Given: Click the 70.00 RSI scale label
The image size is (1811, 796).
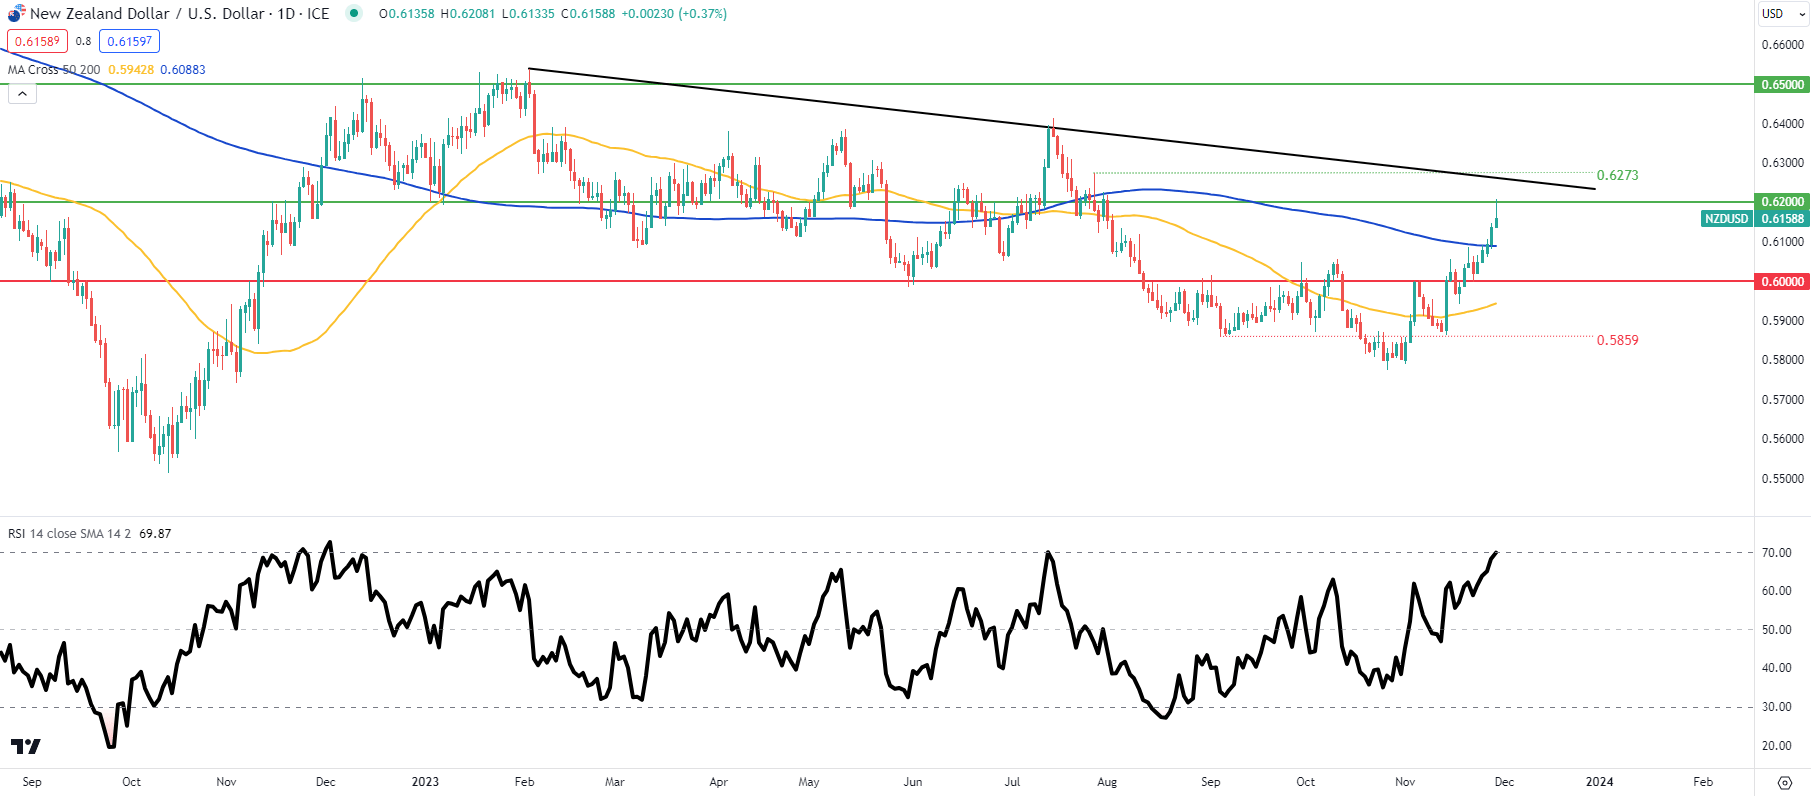Looking at the screenshot, I should [x=1776, y=552].
